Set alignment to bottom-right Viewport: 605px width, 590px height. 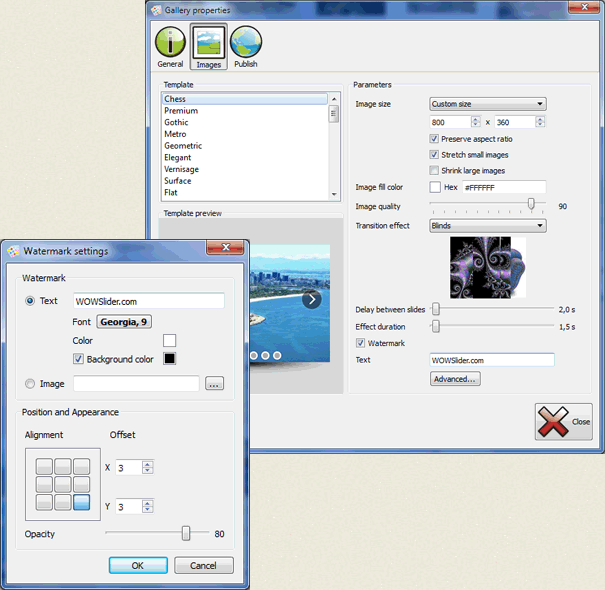click(x=81, y=502)
